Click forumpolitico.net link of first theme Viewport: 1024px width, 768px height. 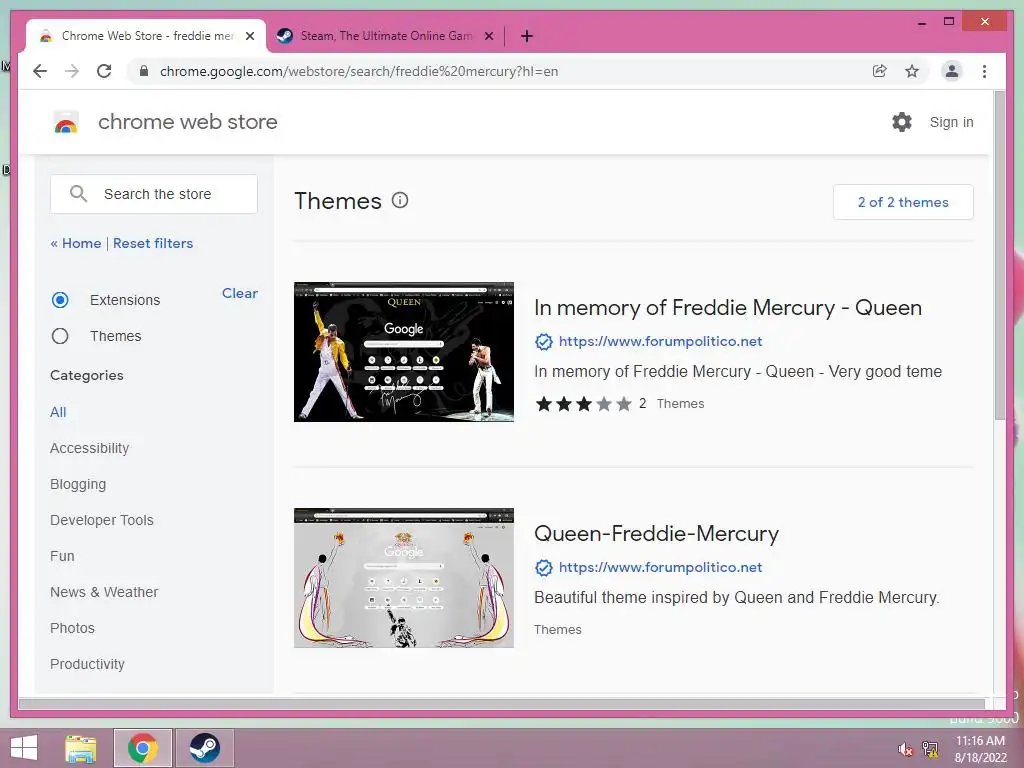(x=660, y=341)
